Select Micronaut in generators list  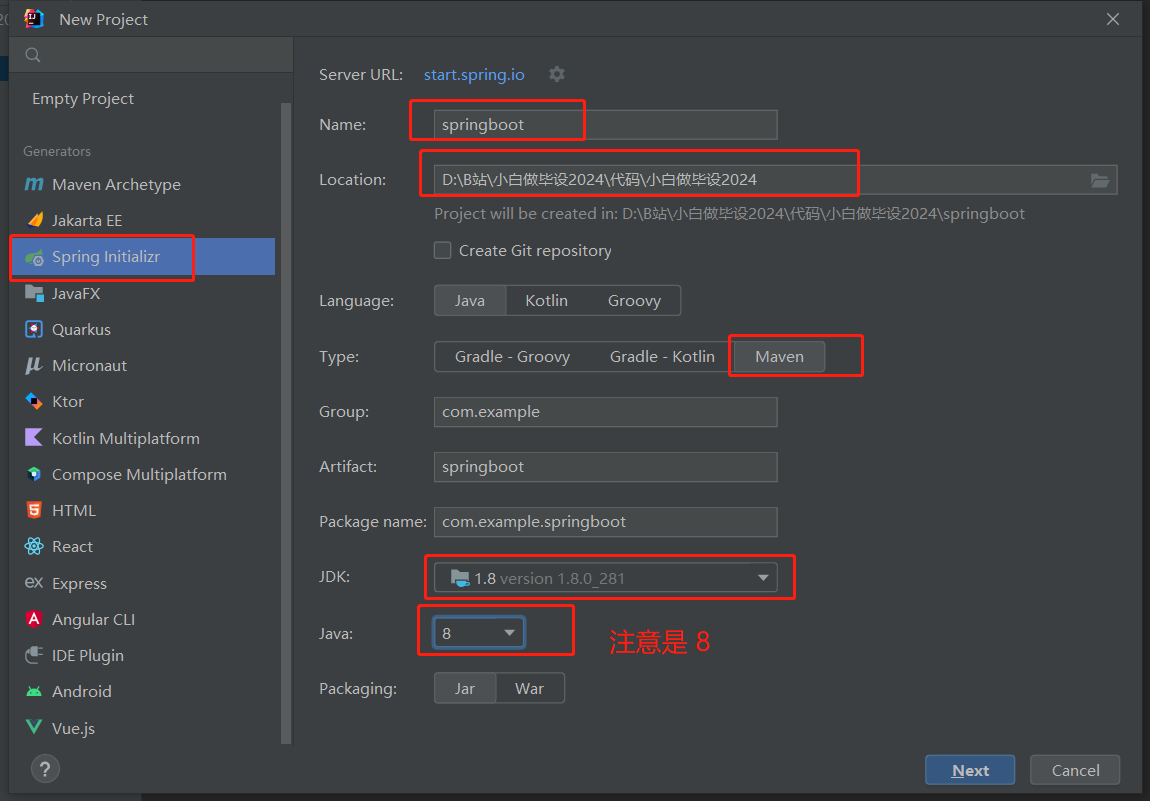point(89,365)
